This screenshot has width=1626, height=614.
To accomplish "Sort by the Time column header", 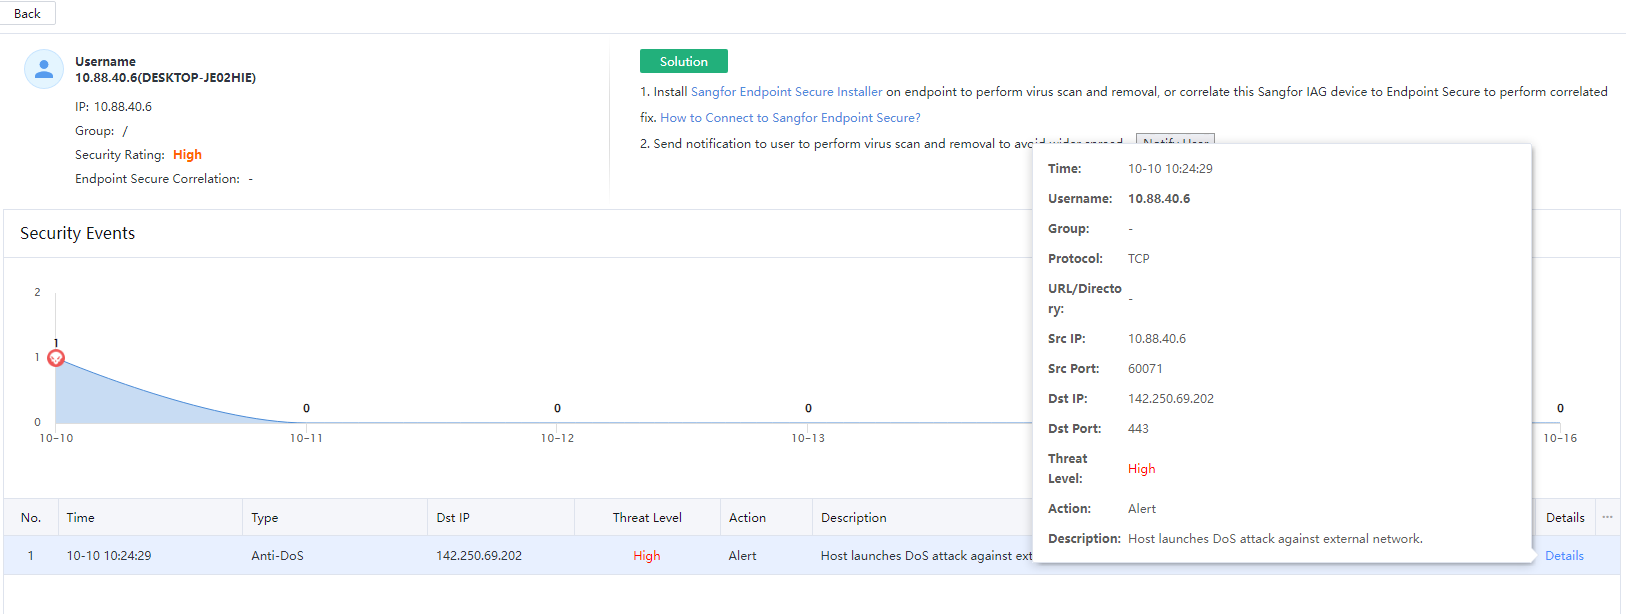I will (81, 518).
